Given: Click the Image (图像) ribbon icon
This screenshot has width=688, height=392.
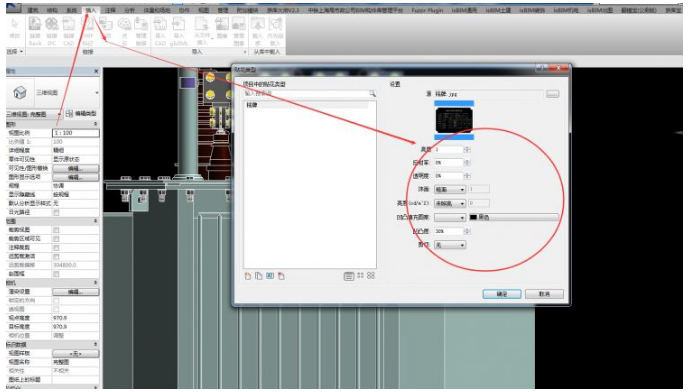Looking at the screenshot, I should click(x=222, y=25).
